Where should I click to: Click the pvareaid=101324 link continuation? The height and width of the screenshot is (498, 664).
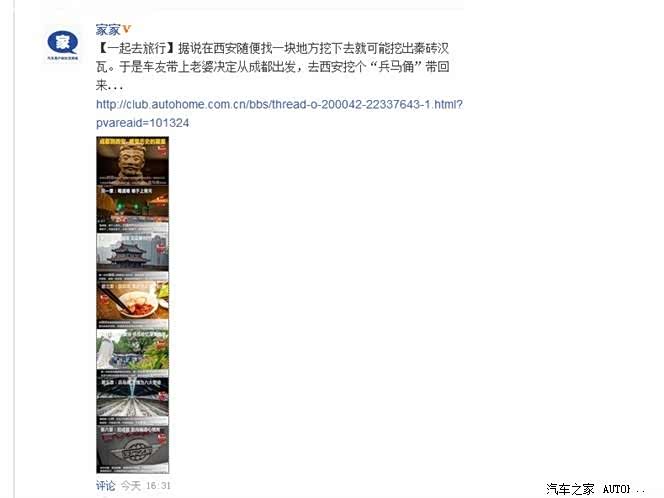tap(142, 123)
